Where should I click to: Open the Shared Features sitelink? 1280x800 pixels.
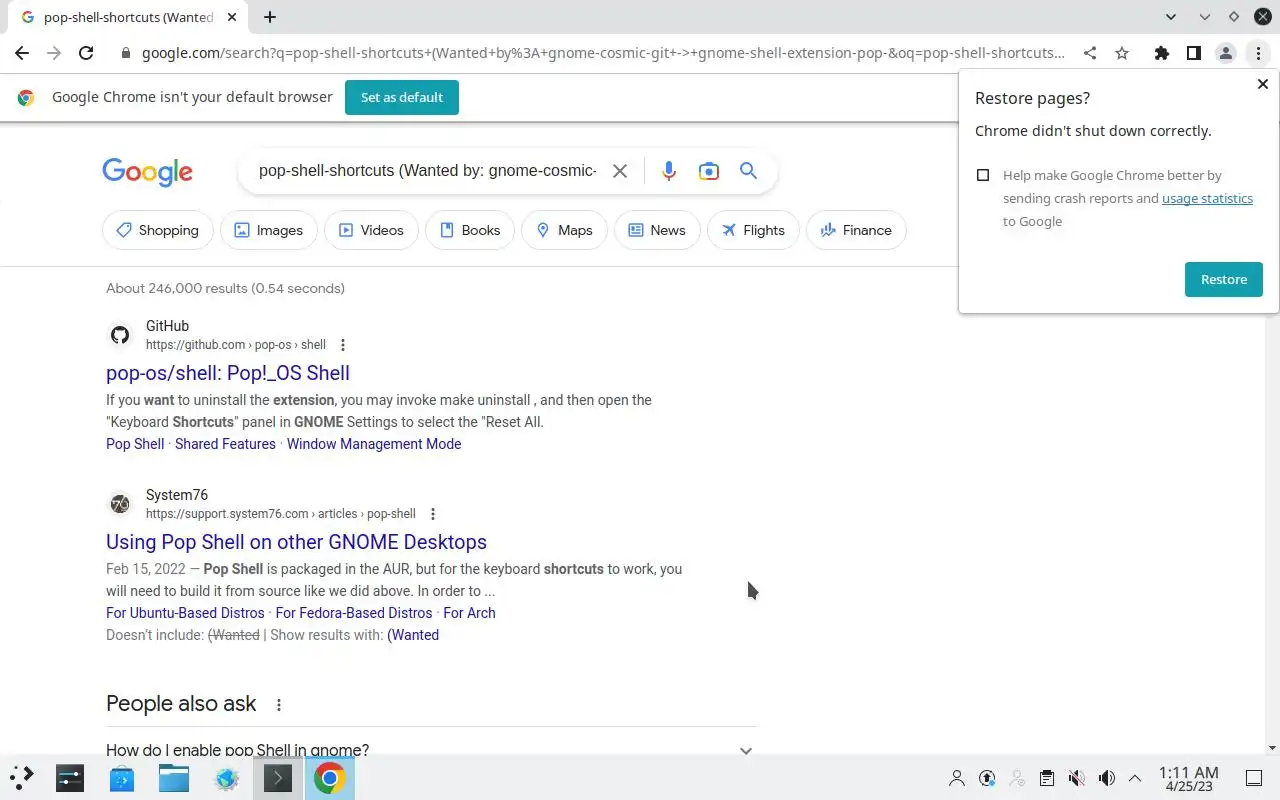click(225, 444)
